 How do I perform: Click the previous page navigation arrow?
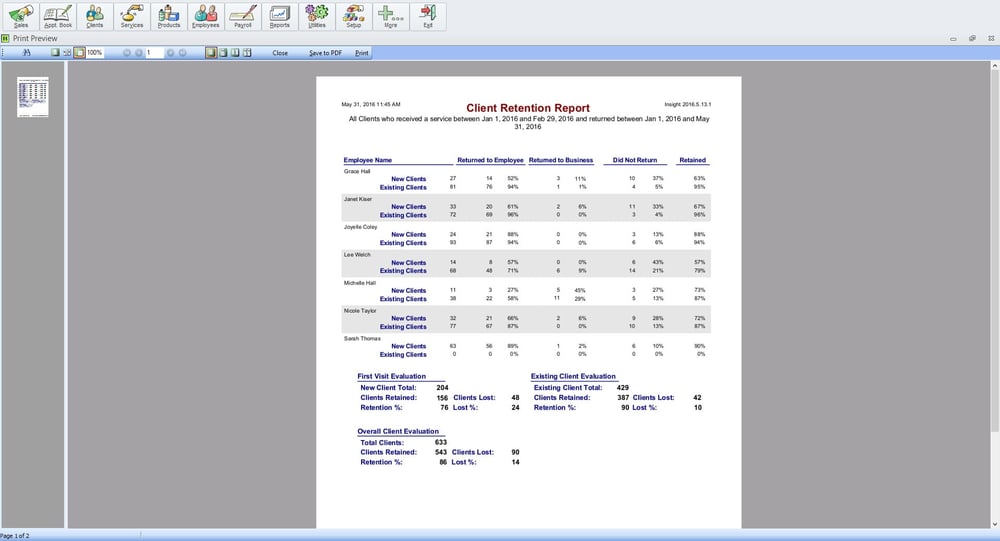click(138, 53)
